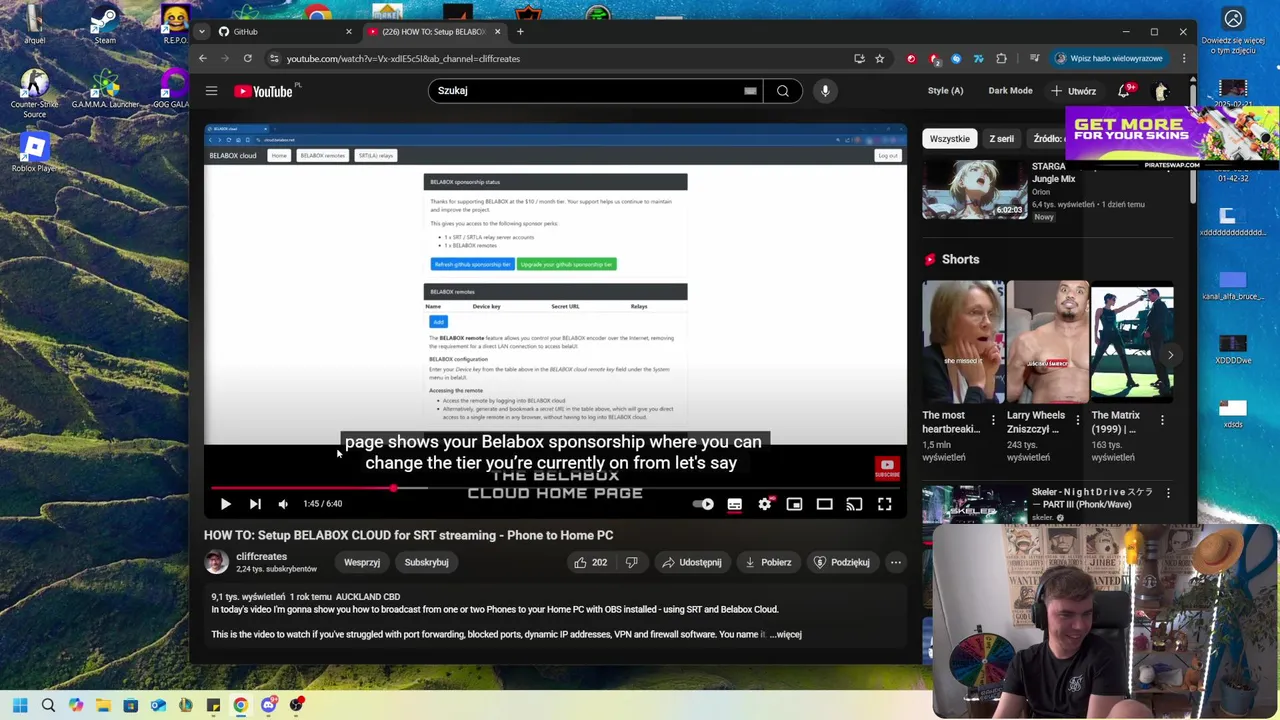This screenshot has width=1280, height=720.
Task: Enter fullscreen mode
Action: point(885,504)
